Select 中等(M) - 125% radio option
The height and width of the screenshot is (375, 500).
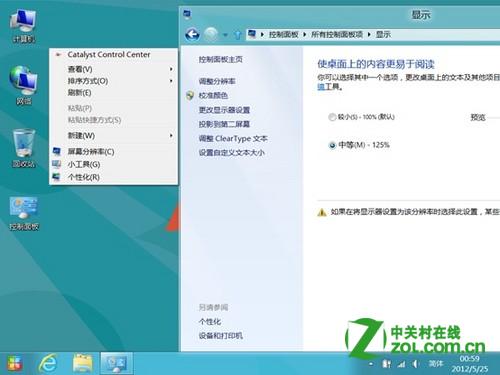[332, 145]
